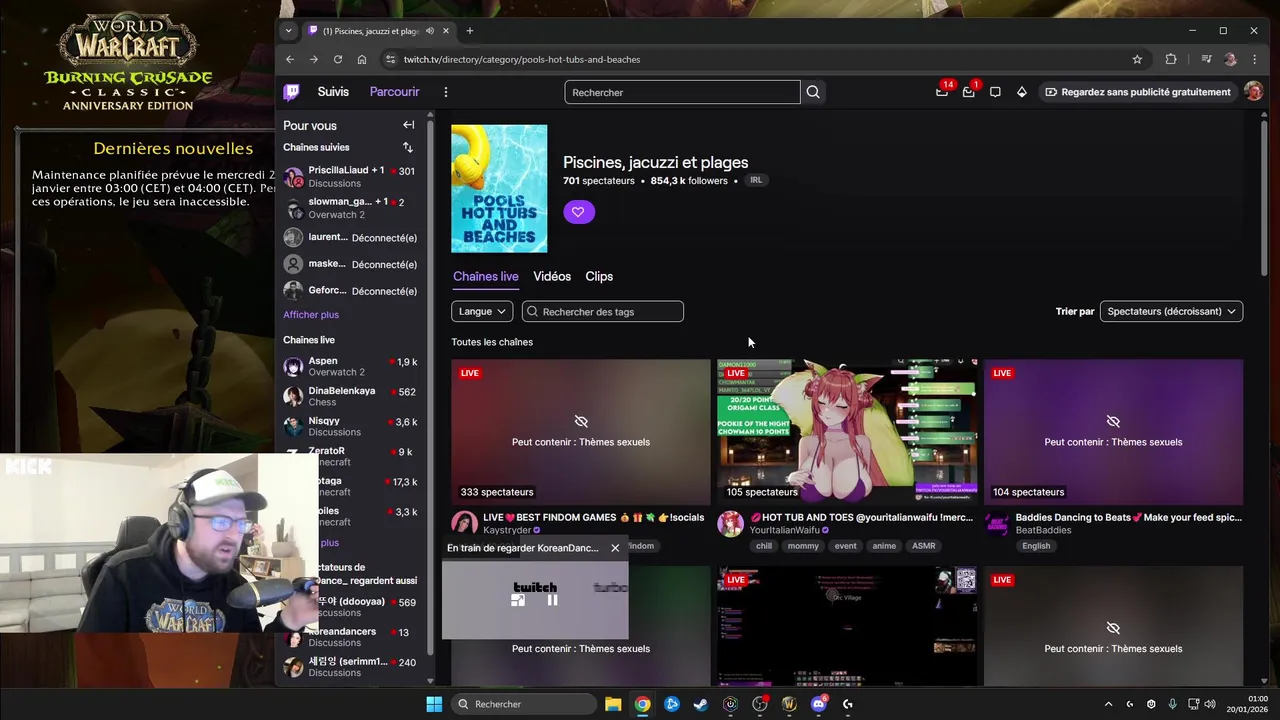This screenshot has height=720, width=1280.
Task: Bookmark this page with the star icon
Action: 1137,59
